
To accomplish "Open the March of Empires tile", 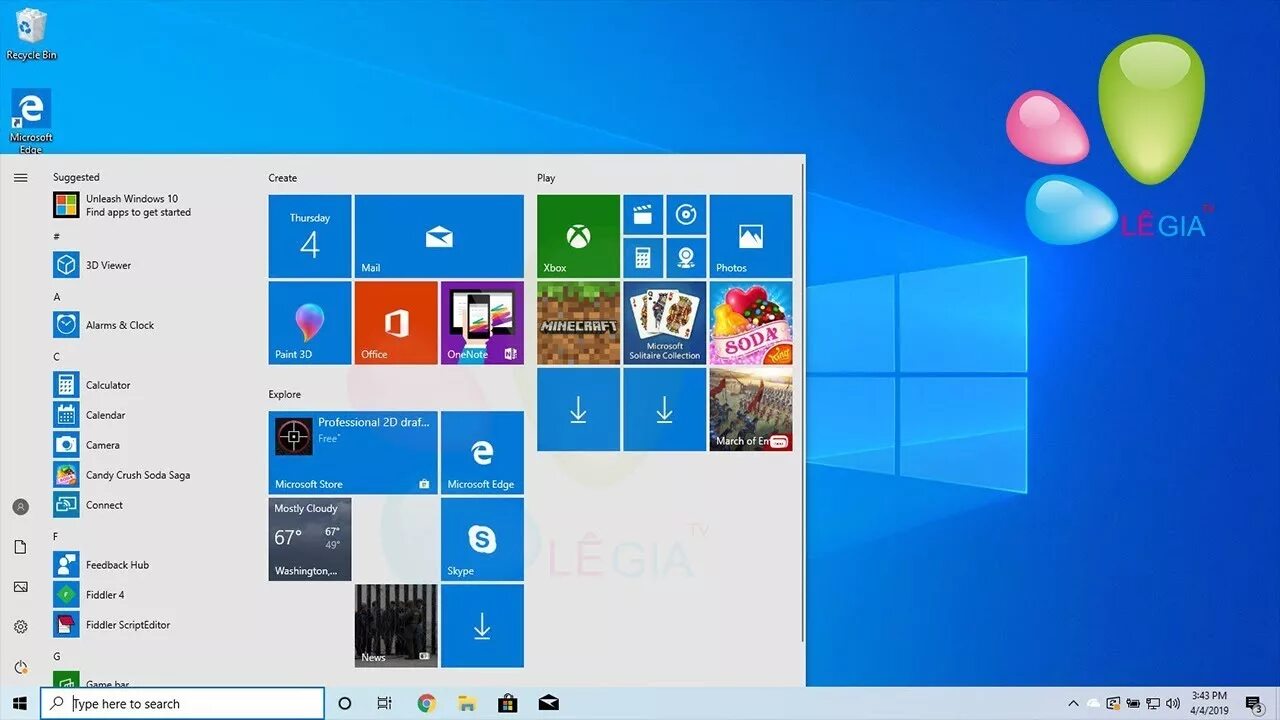I will [x=751, y=409].
